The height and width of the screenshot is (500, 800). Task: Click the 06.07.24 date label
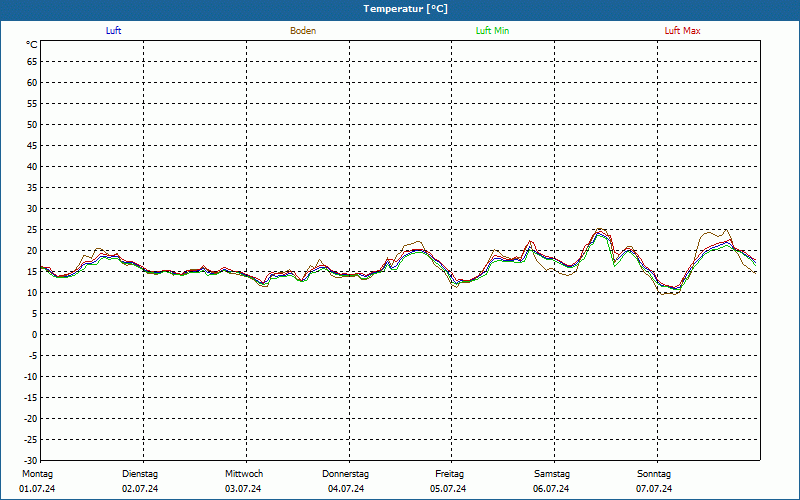point(551,489)
